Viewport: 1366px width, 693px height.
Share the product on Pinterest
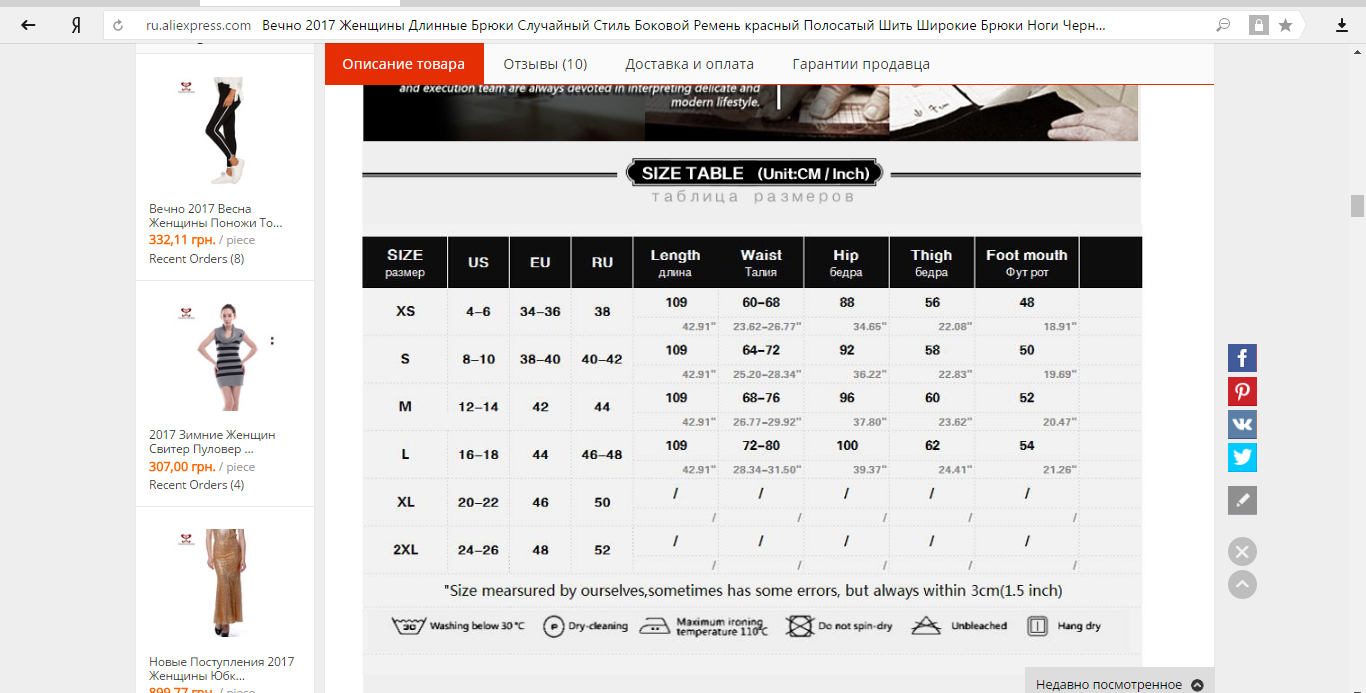(1242, 391)
